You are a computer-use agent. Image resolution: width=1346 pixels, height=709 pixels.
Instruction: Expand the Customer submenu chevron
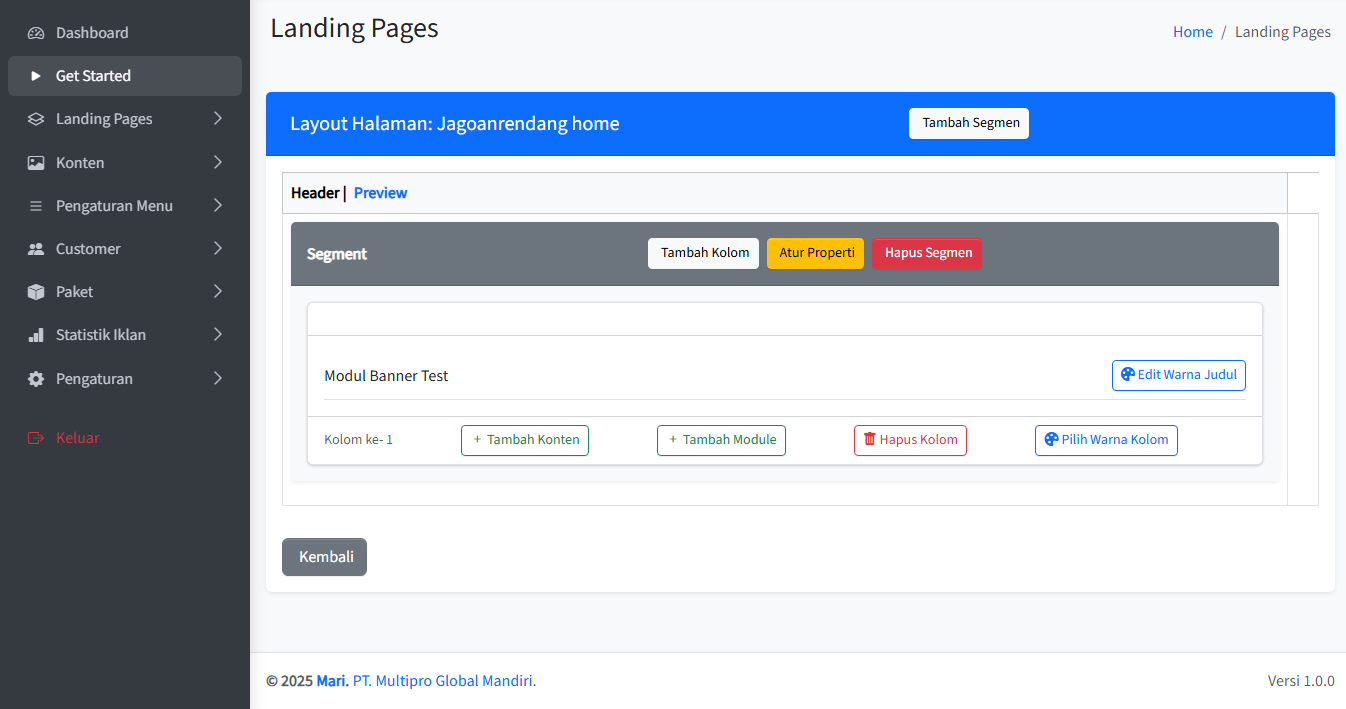click(x=218, y=249)
